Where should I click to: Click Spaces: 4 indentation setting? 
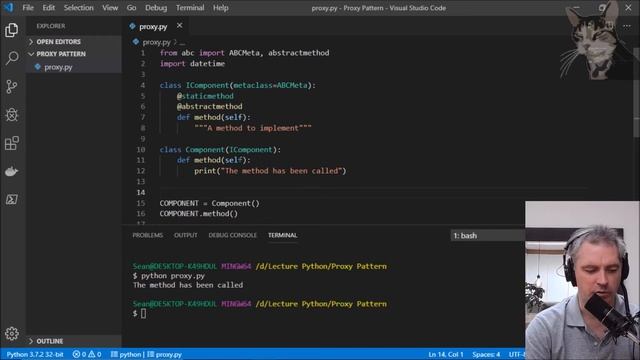(486, 354)
